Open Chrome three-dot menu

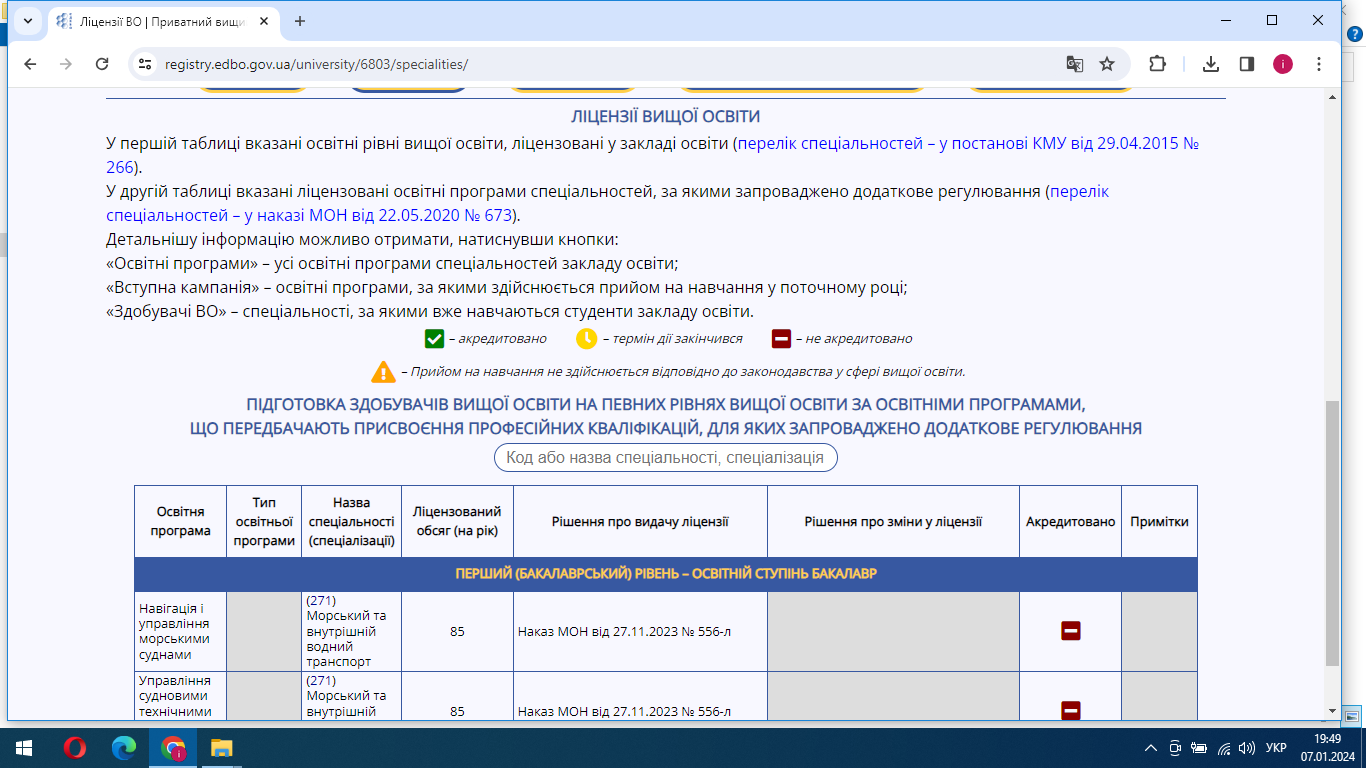(x=1319, y=64)
